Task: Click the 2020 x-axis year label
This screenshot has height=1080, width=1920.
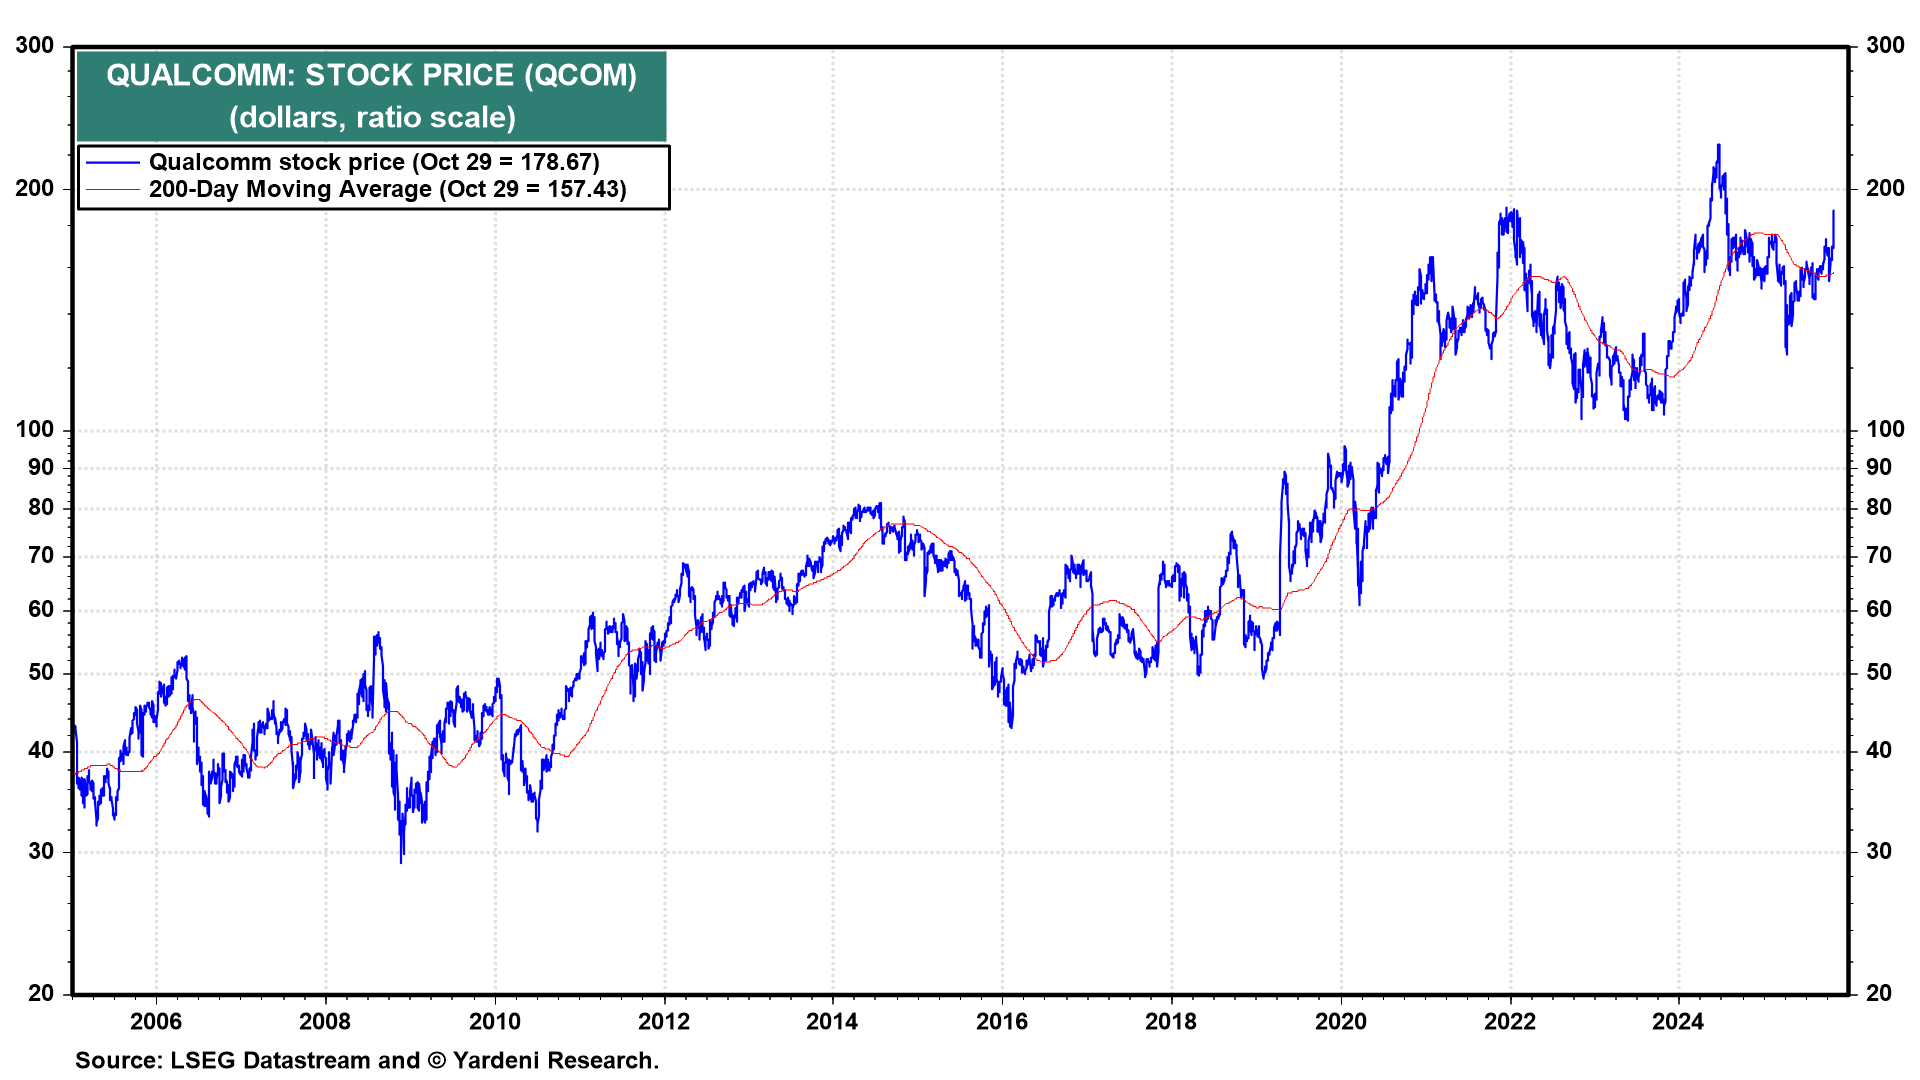Action: (x=1340, y=1021)
